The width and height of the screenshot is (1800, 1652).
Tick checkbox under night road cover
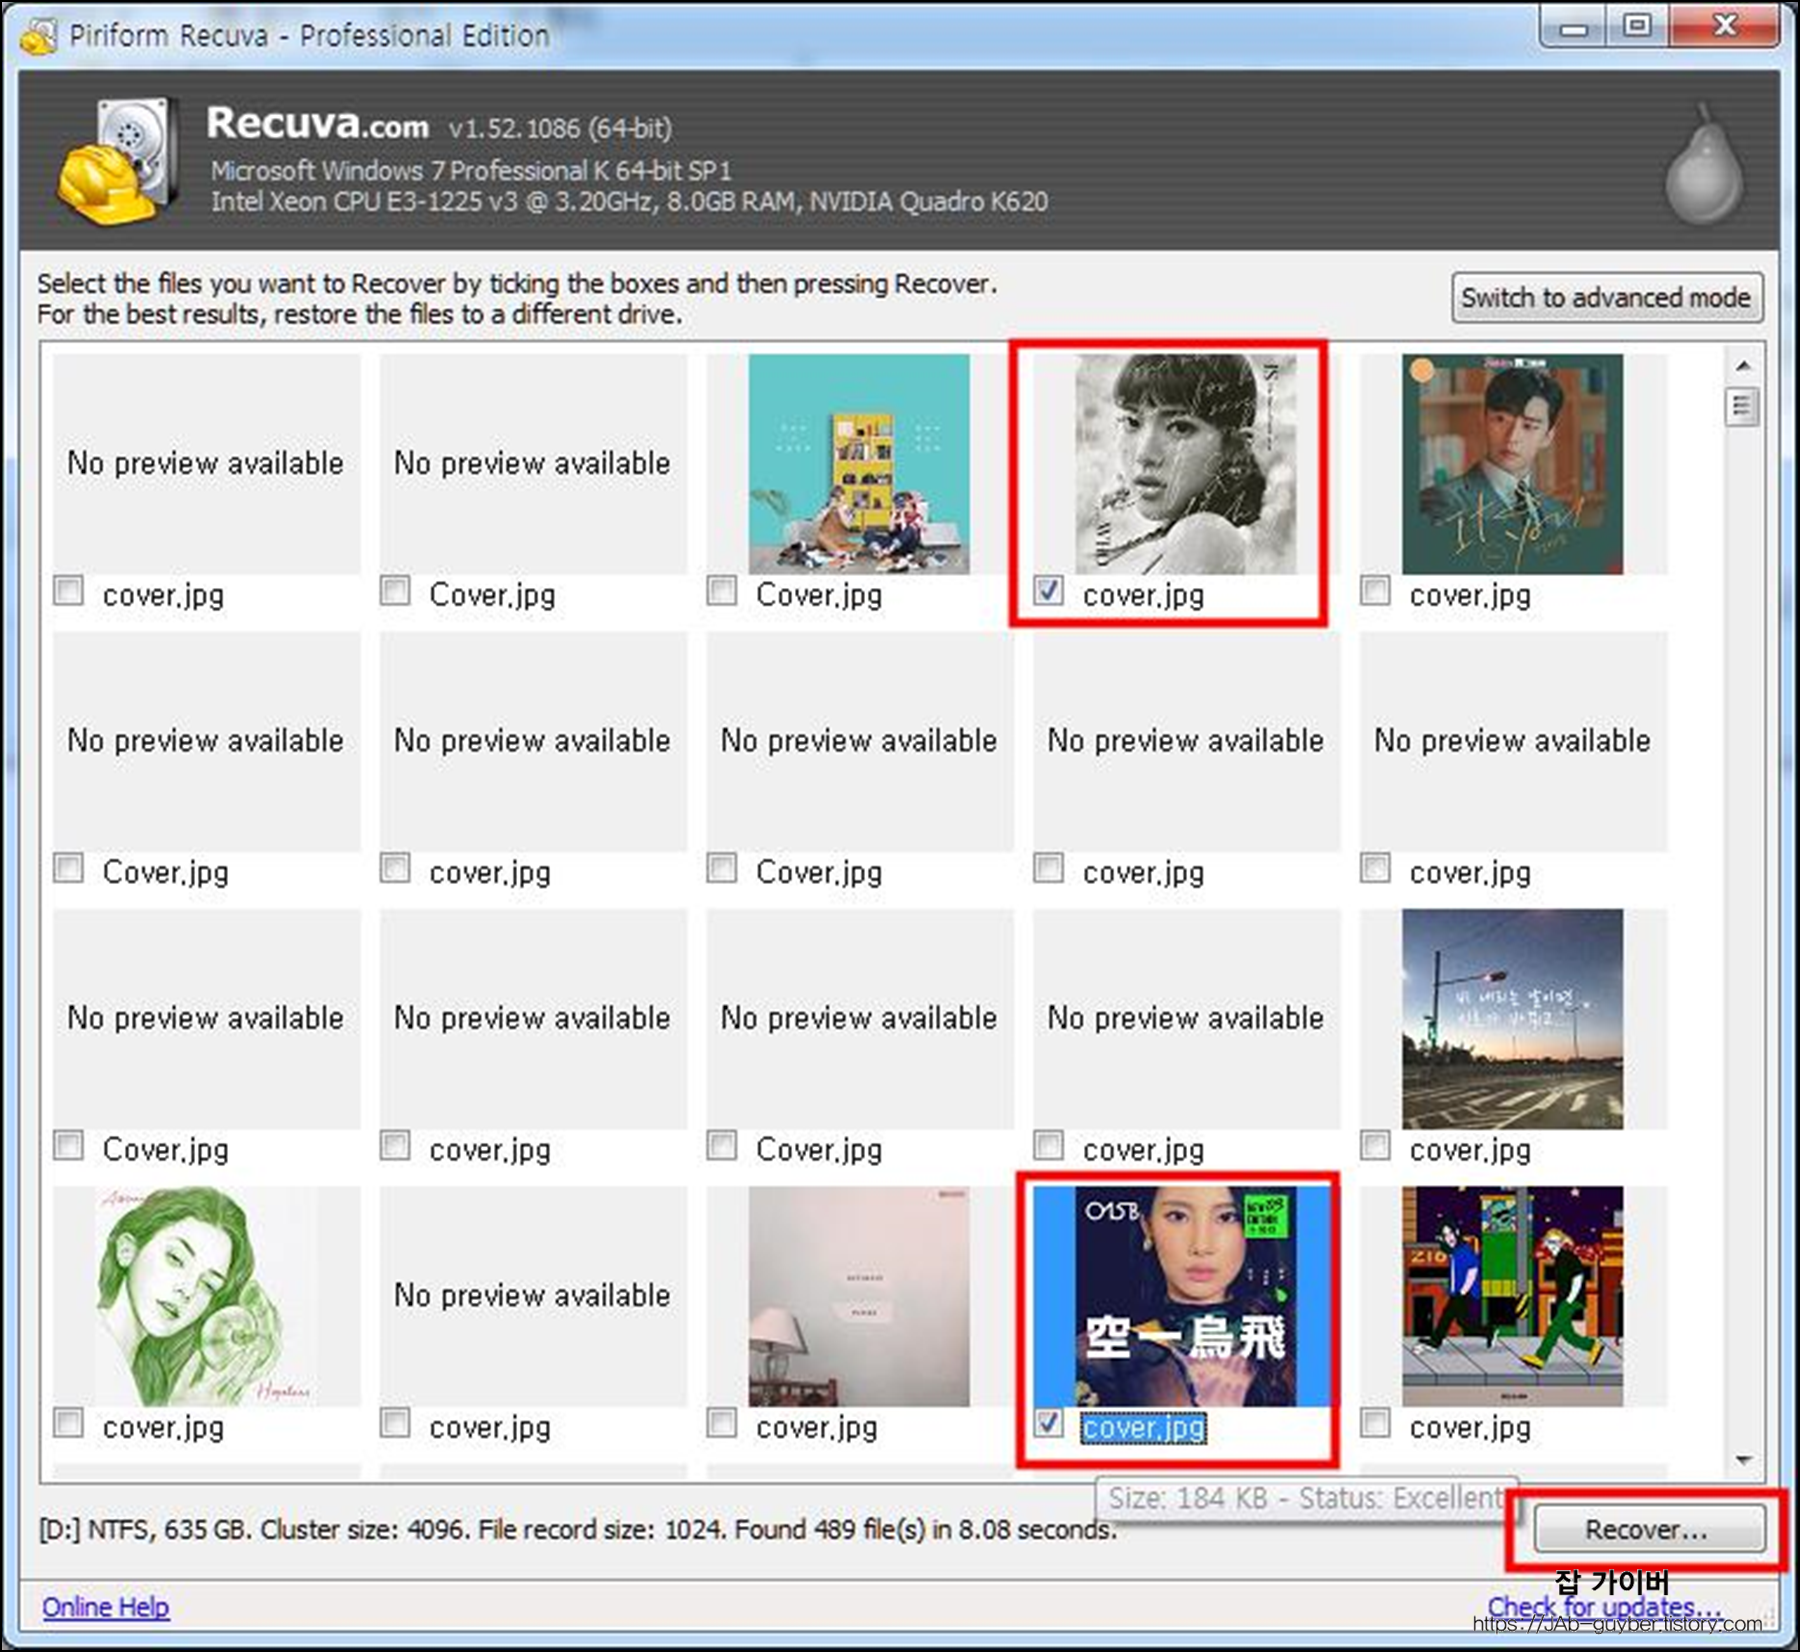point(1375,1145)
